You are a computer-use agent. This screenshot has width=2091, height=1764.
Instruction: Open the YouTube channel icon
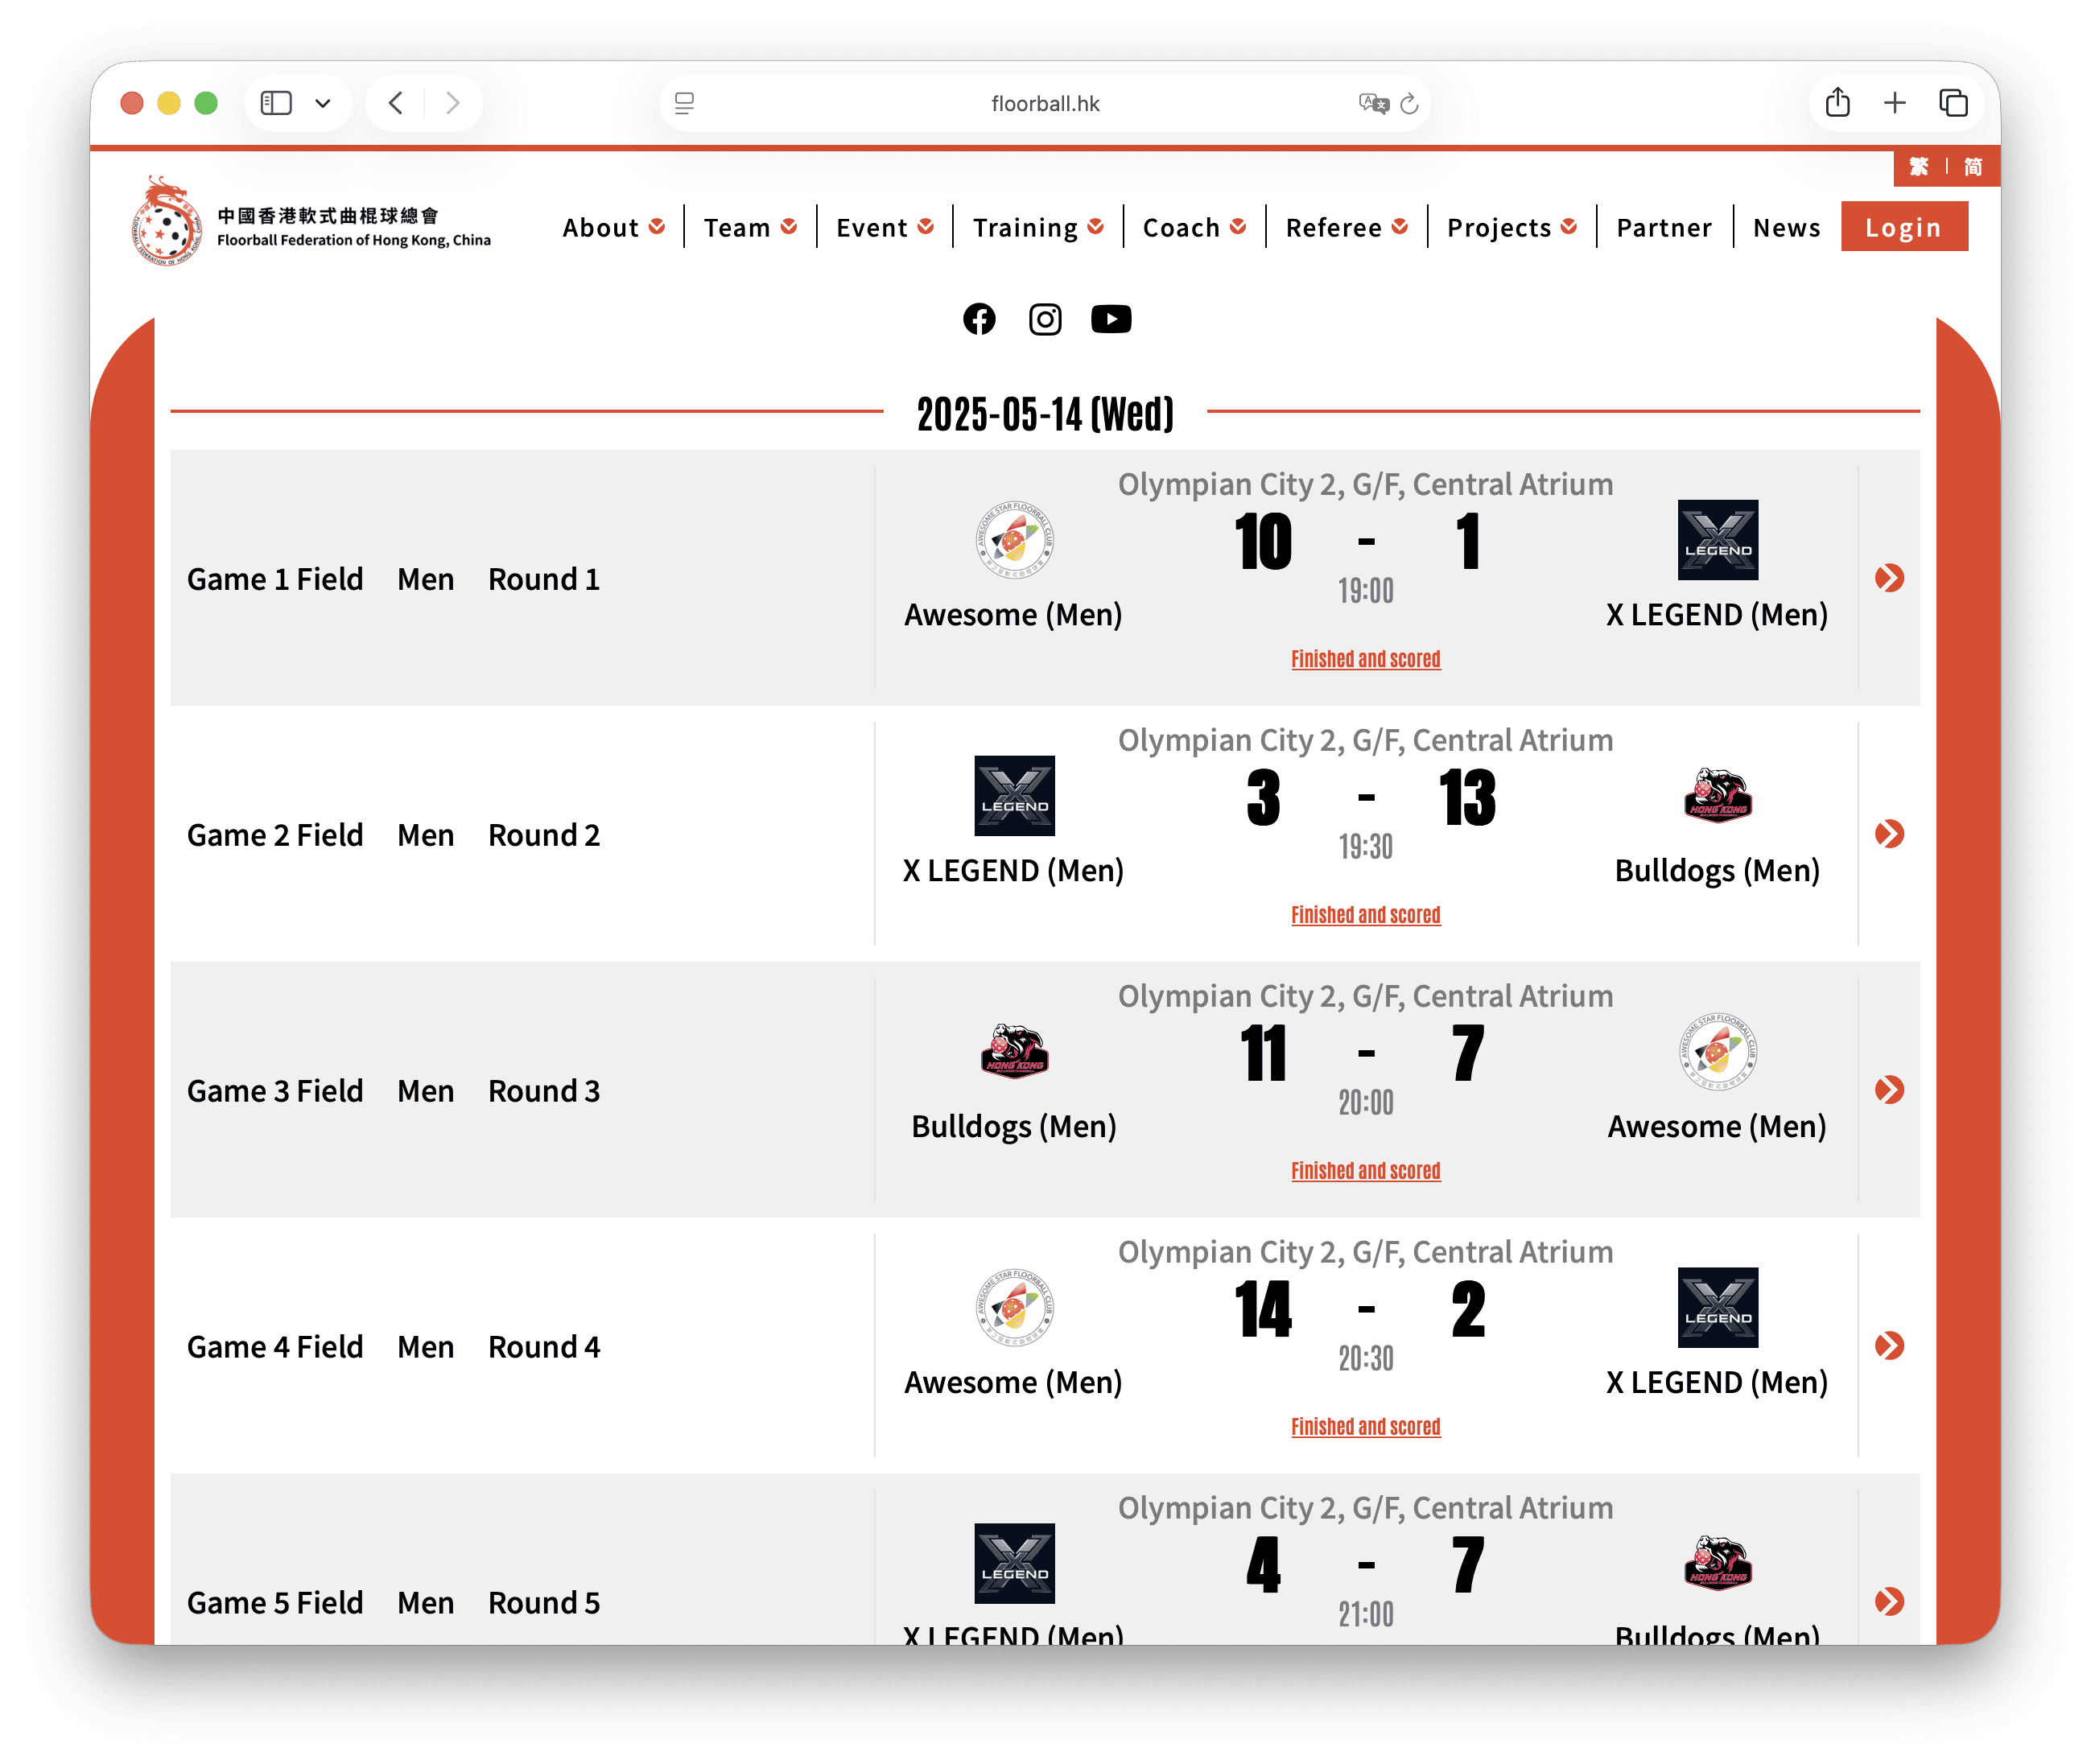click(x=1111, y=319)
